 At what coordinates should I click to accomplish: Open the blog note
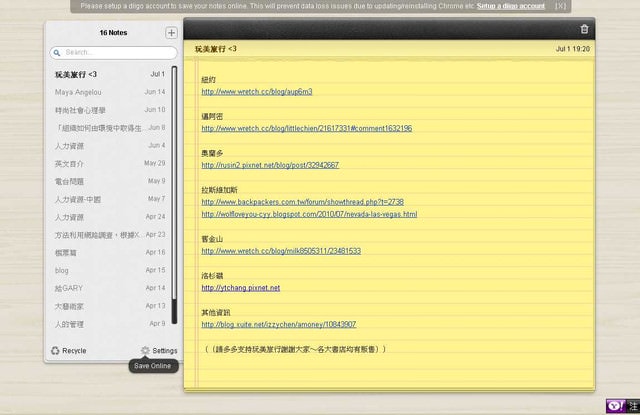110,271
